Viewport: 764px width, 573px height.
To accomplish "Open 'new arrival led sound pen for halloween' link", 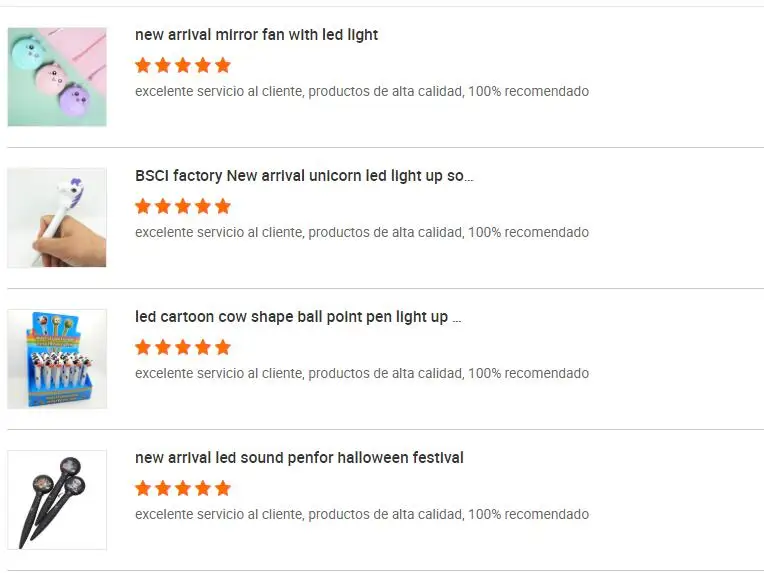I will click(x=299, y=458).
